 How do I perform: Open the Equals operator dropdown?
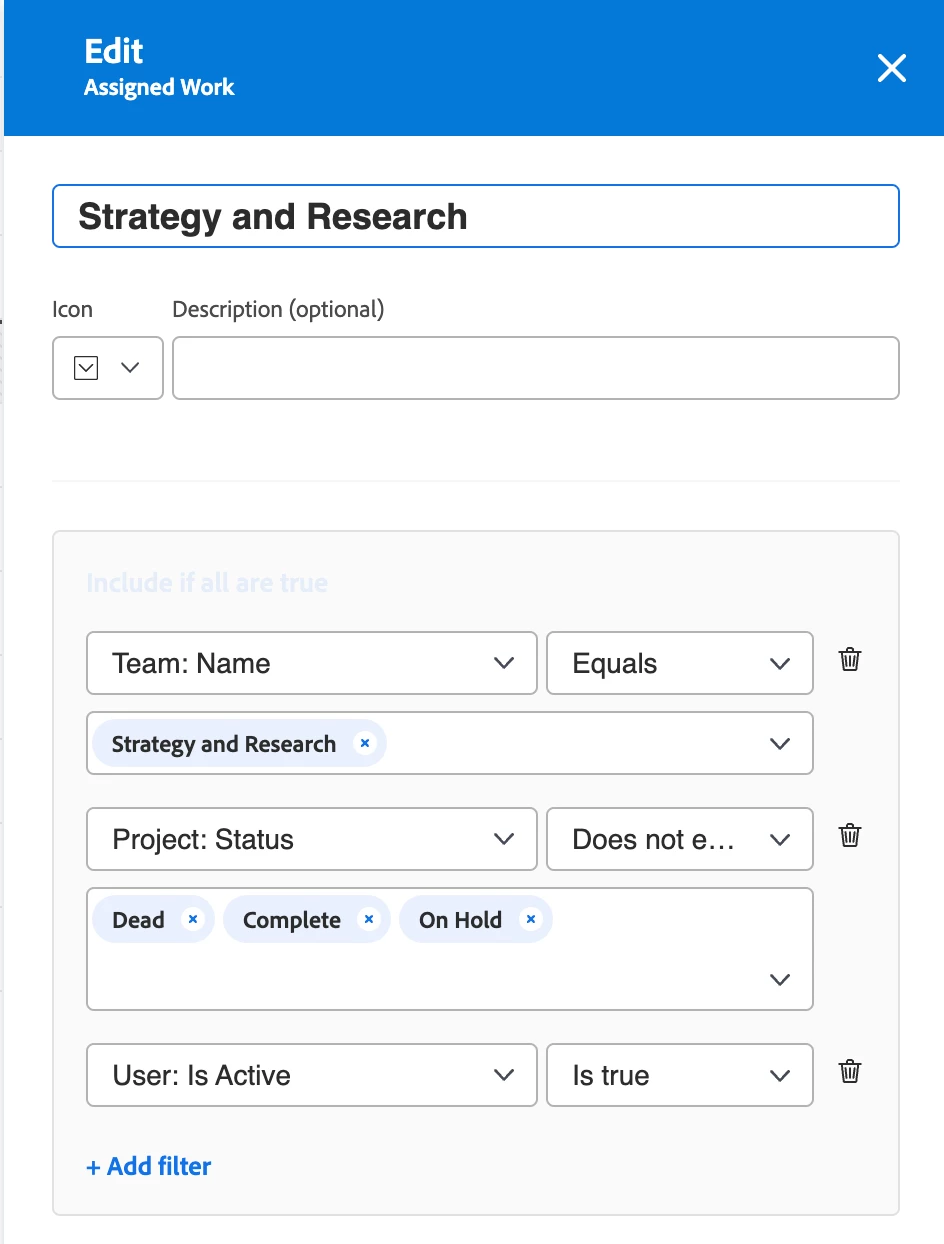(679, 663)
